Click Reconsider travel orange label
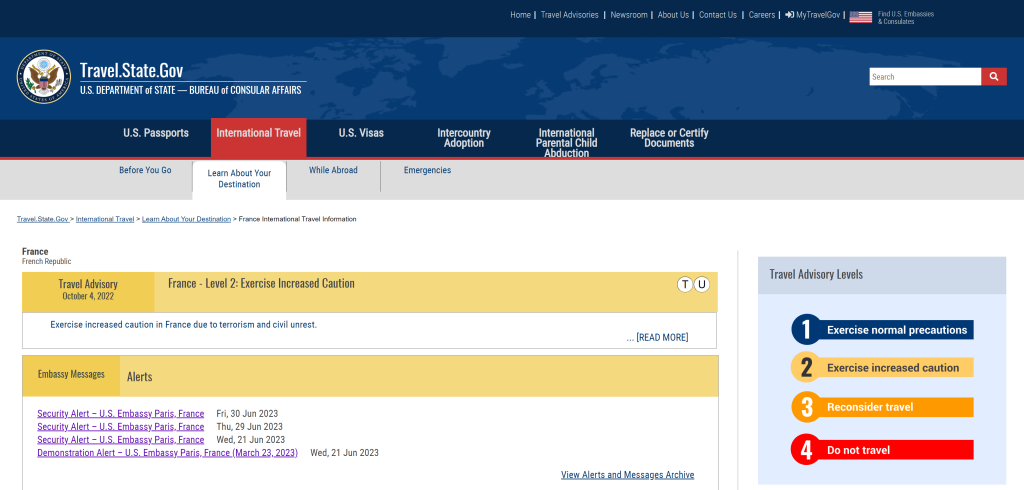The image size is (1024, 490). pos(897,407)
